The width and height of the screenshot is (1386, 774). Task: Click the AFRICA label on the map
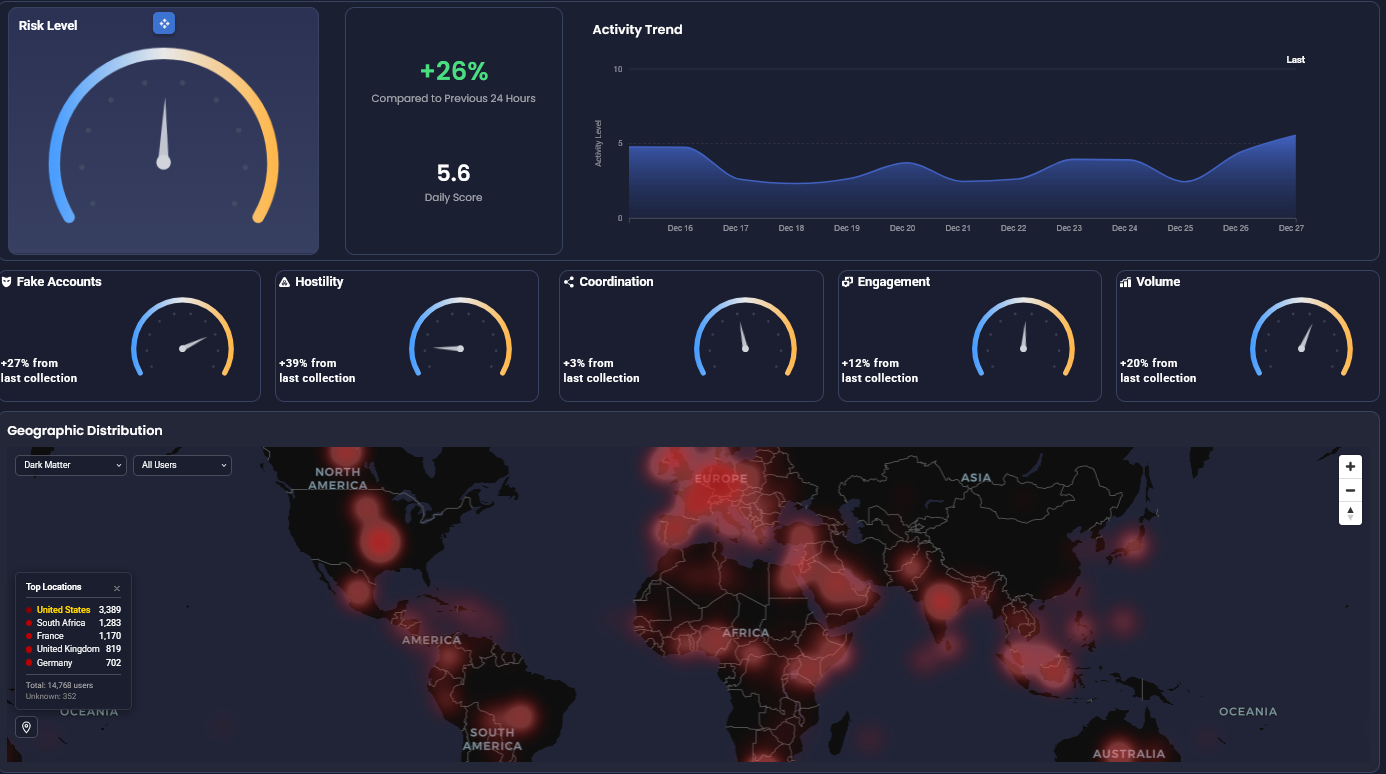746,633
